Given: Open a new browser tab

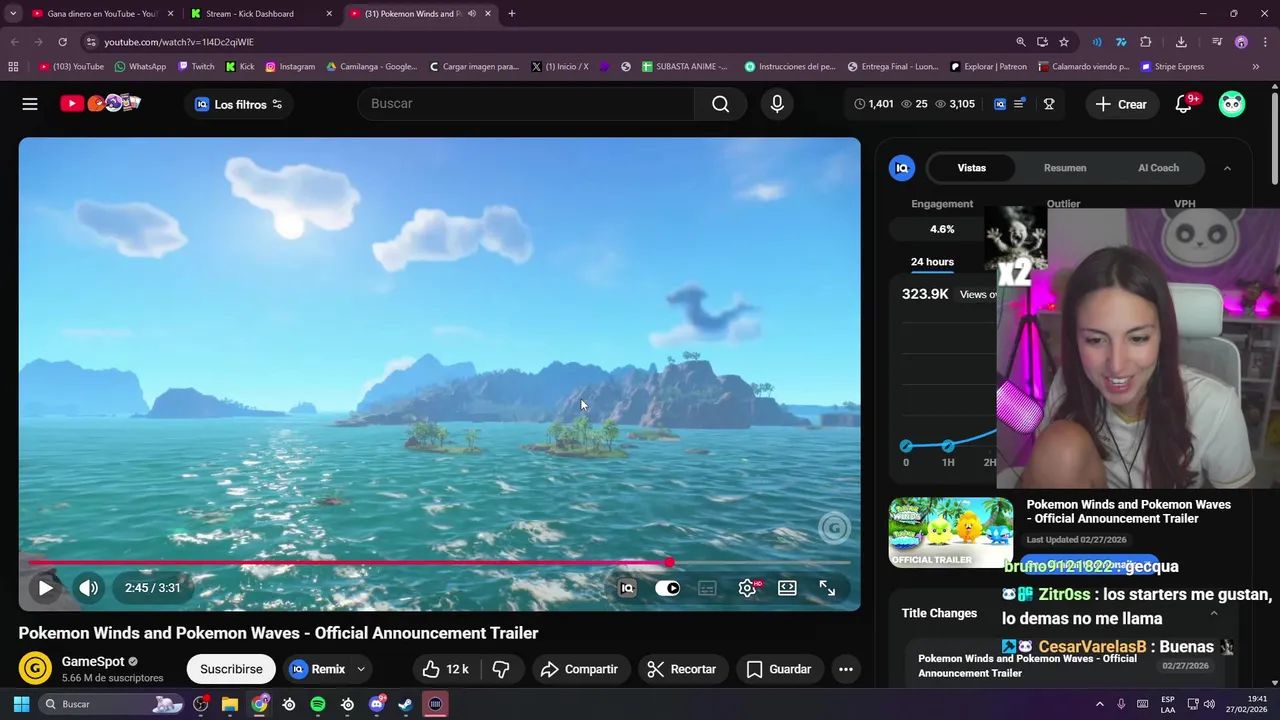Looking at the screenshot, I should pos(512,14).
